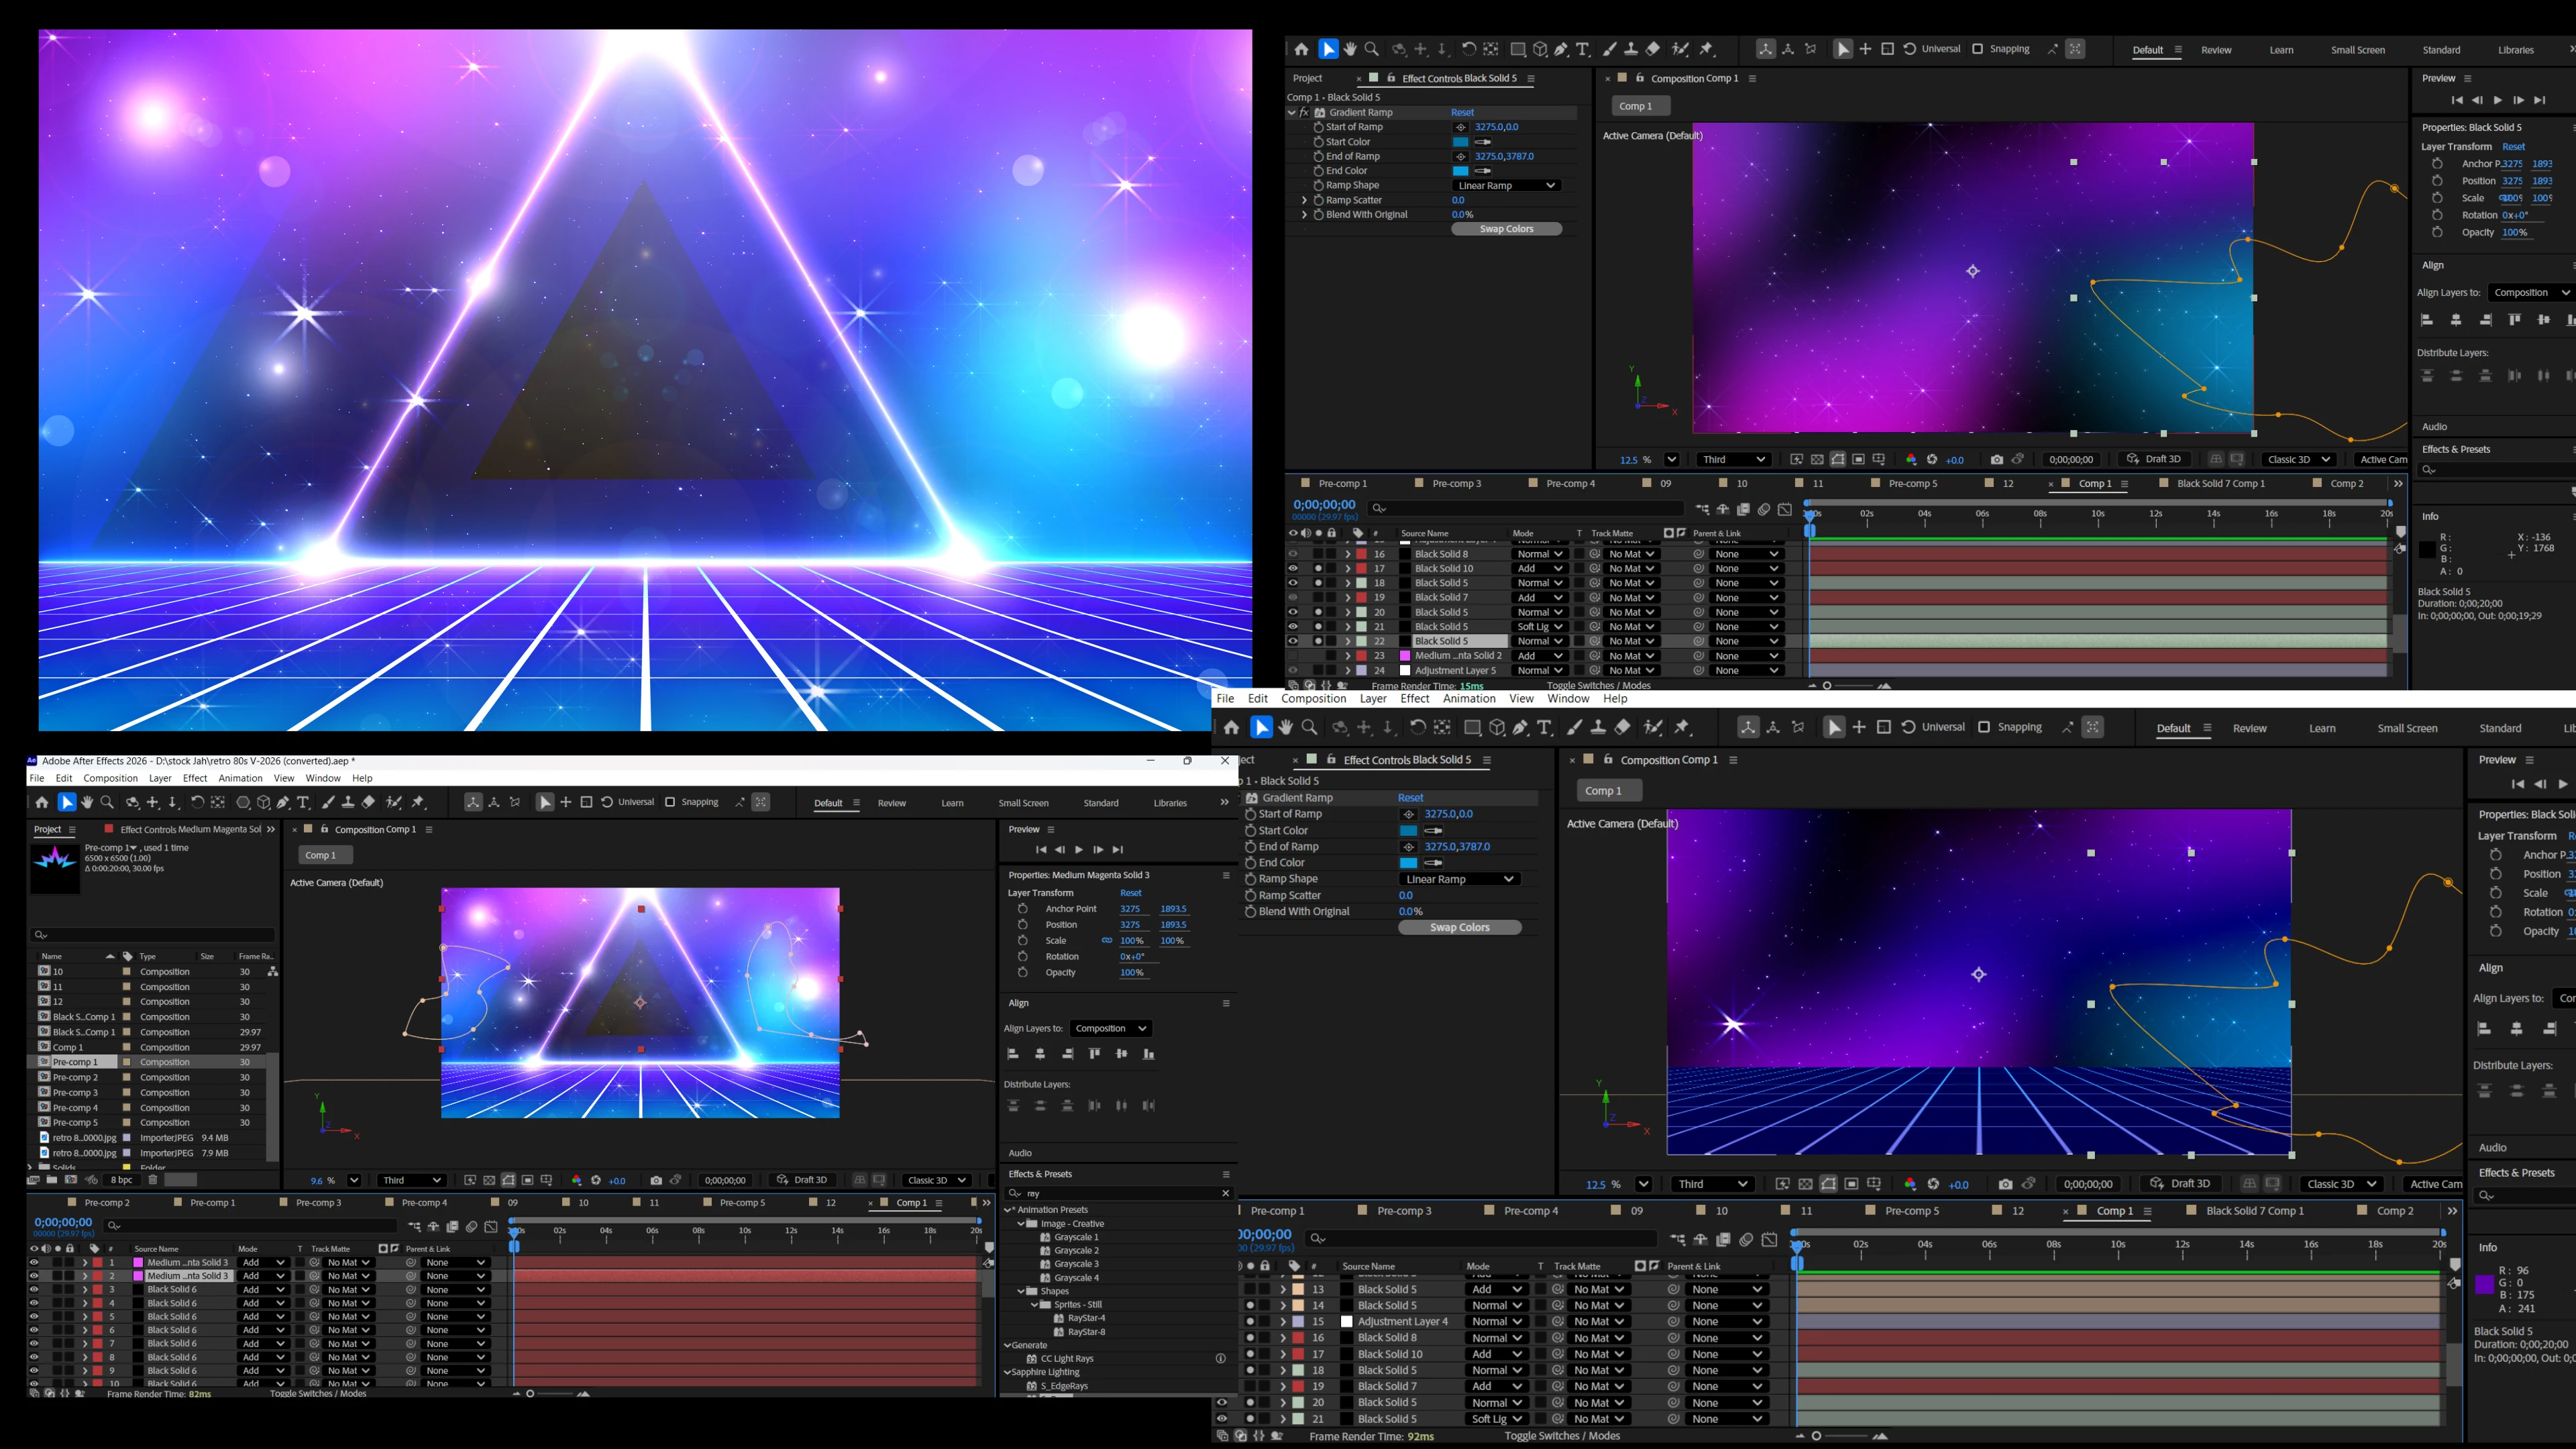Open the 9.6% magnification dropdown

point(353,1180)
